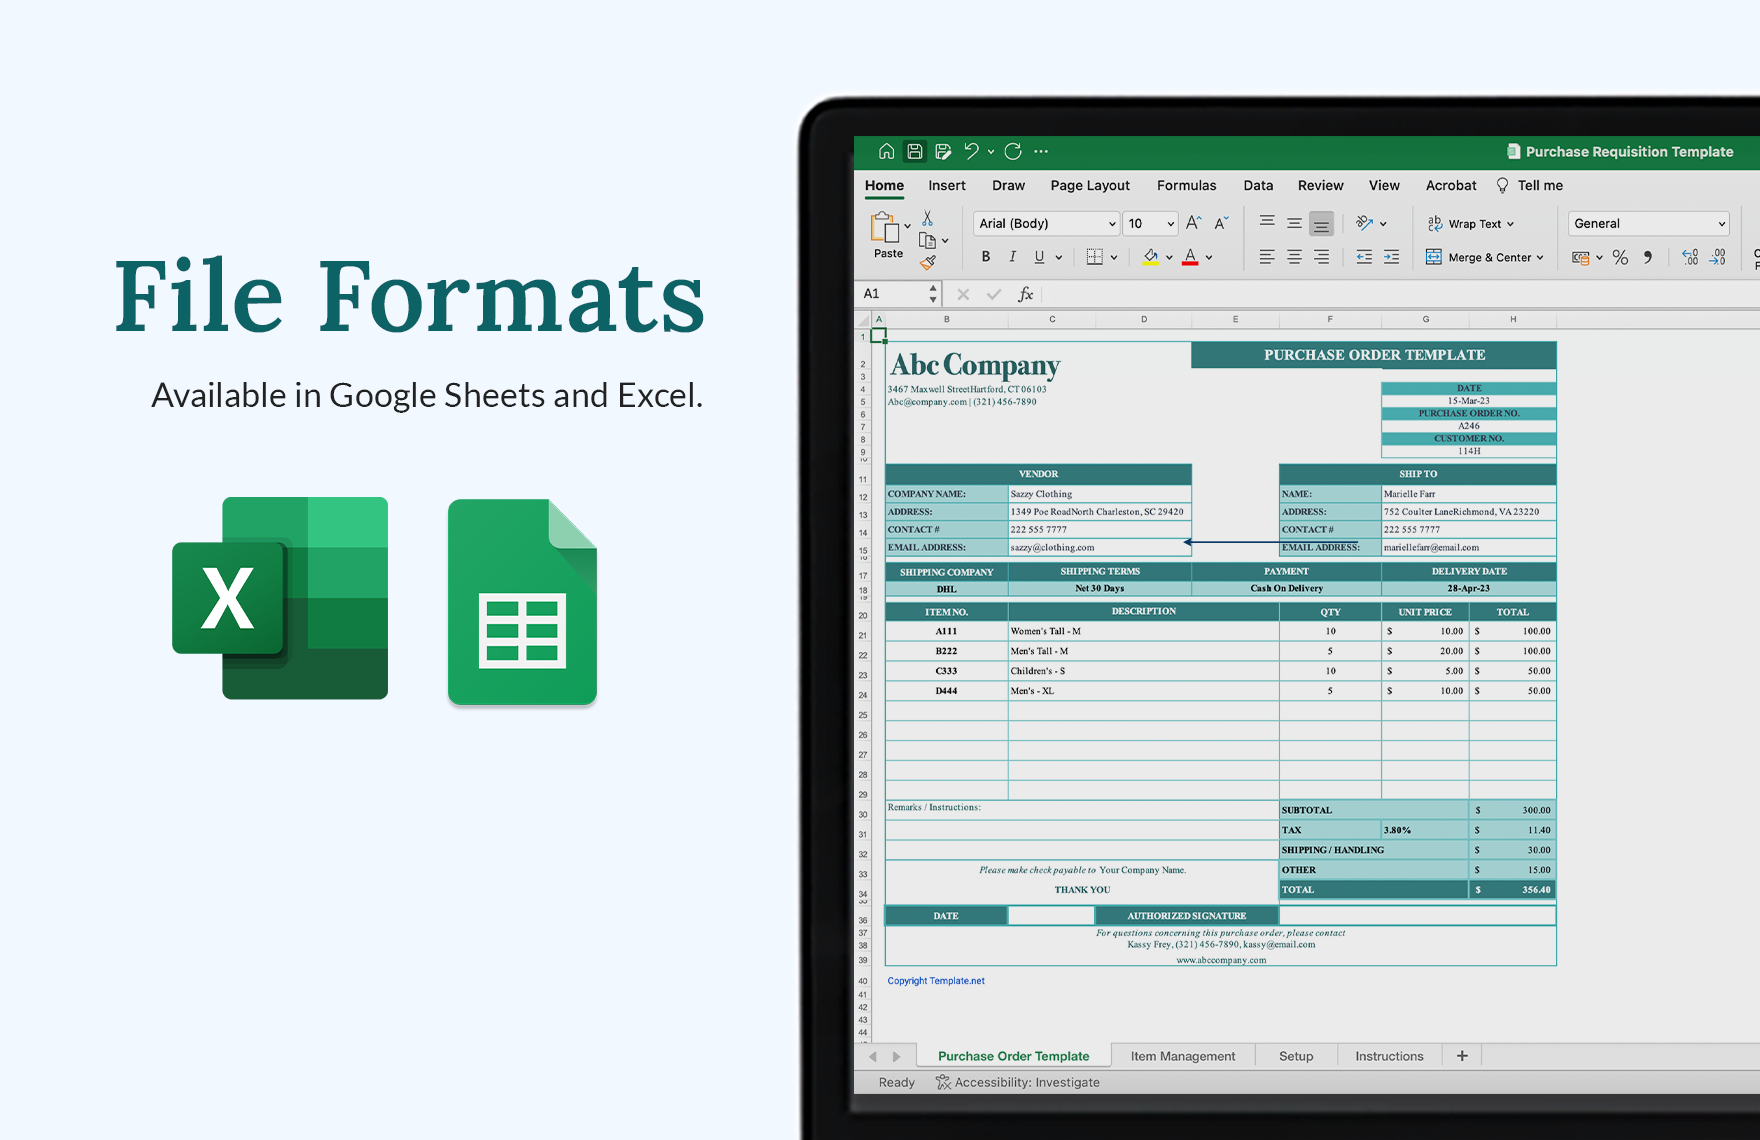
Task: Open the Format Painter tool
Action: pyautogui.click(x=927, y=261)
